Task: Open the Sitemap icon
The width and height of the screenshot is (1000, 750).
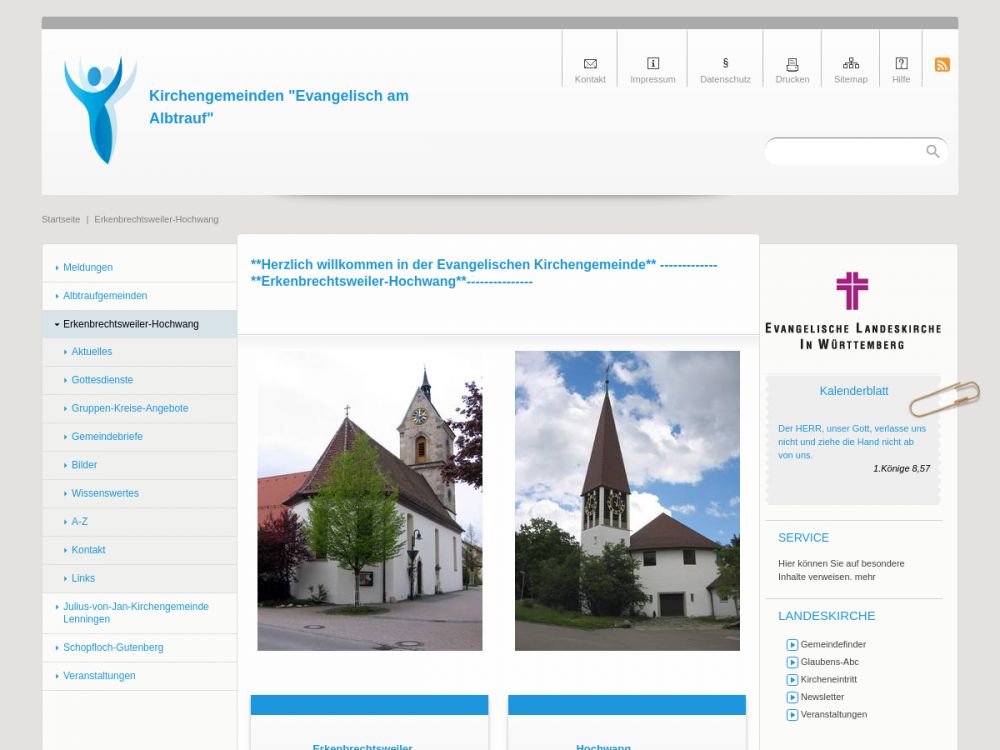Action: pyautogui.click(x=851, y=64)
